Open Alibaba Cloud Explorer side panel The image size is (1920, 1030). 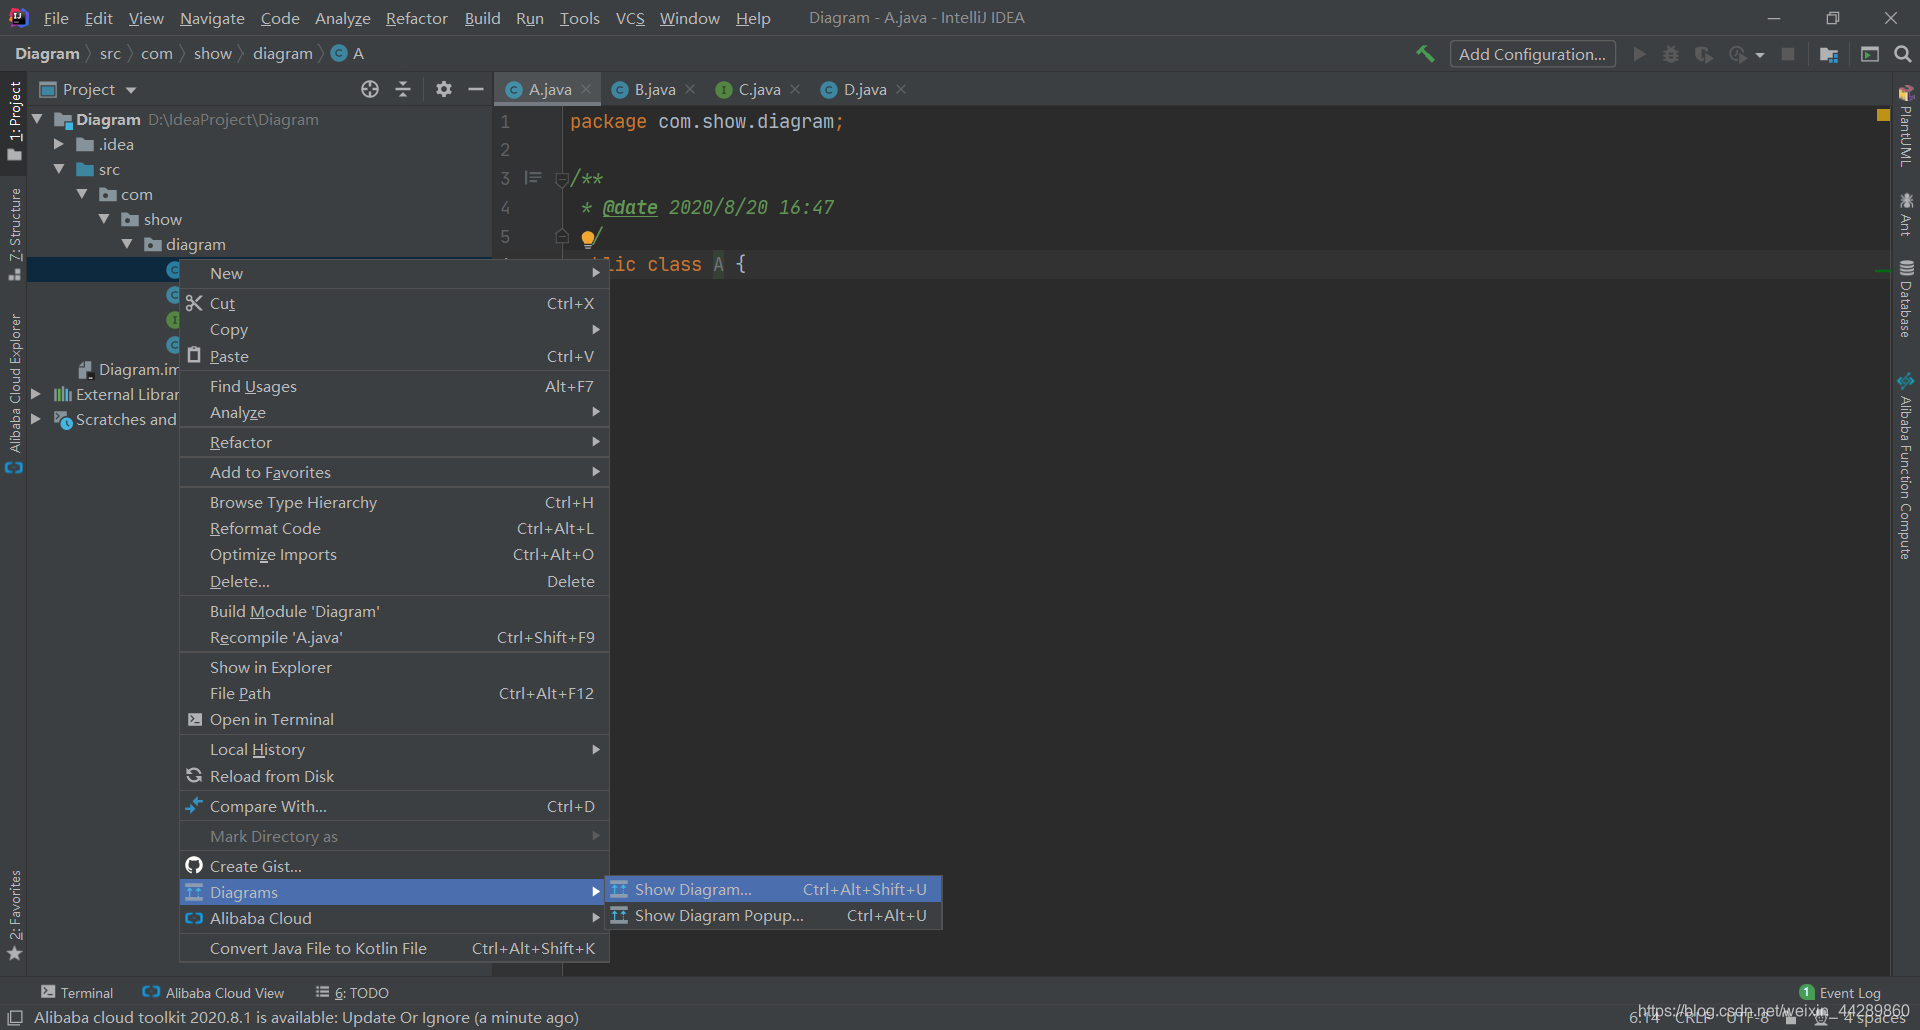[x=15, y=393]
